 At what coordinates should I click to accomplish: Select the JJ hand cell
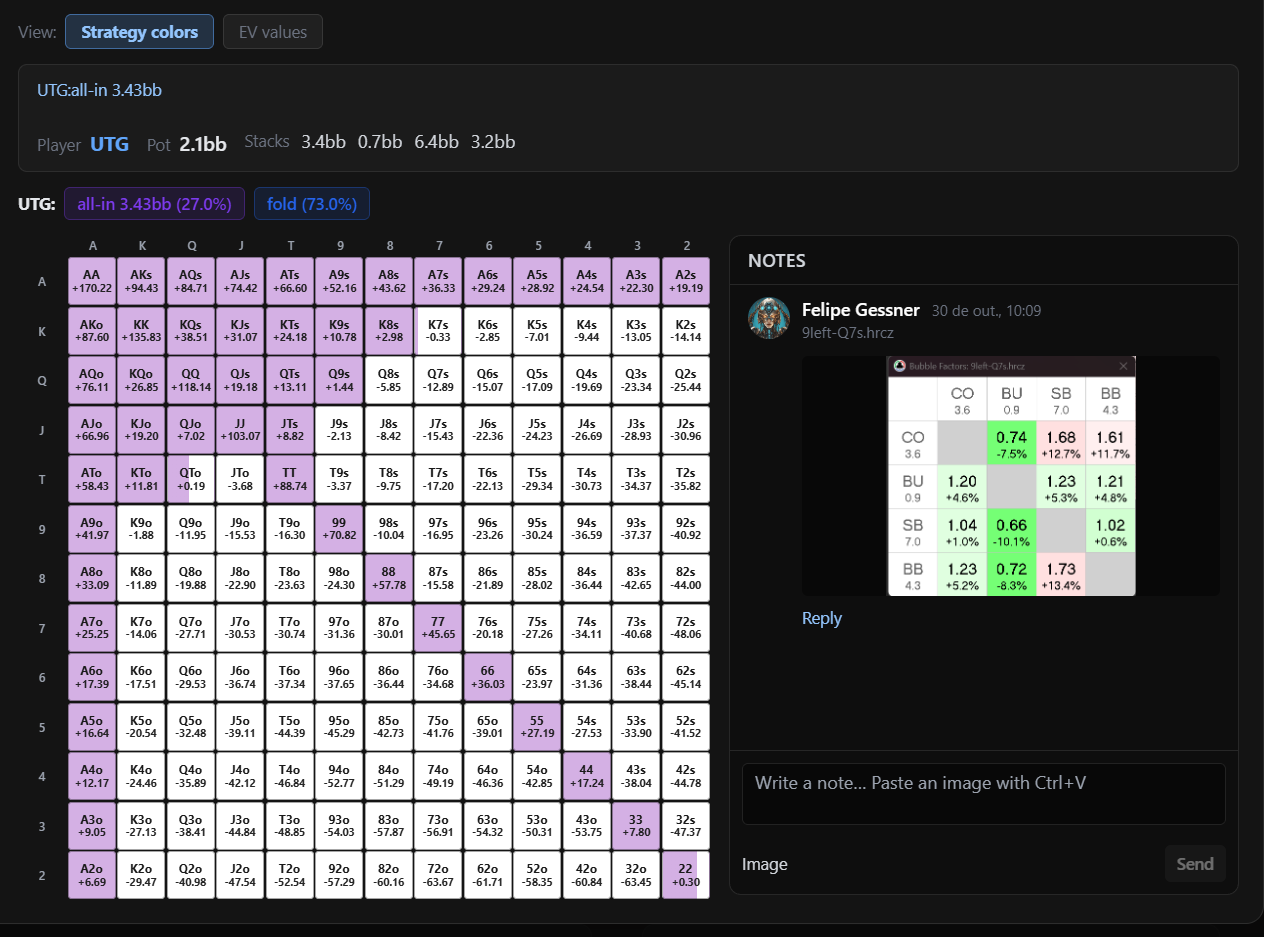coord(240,430)
